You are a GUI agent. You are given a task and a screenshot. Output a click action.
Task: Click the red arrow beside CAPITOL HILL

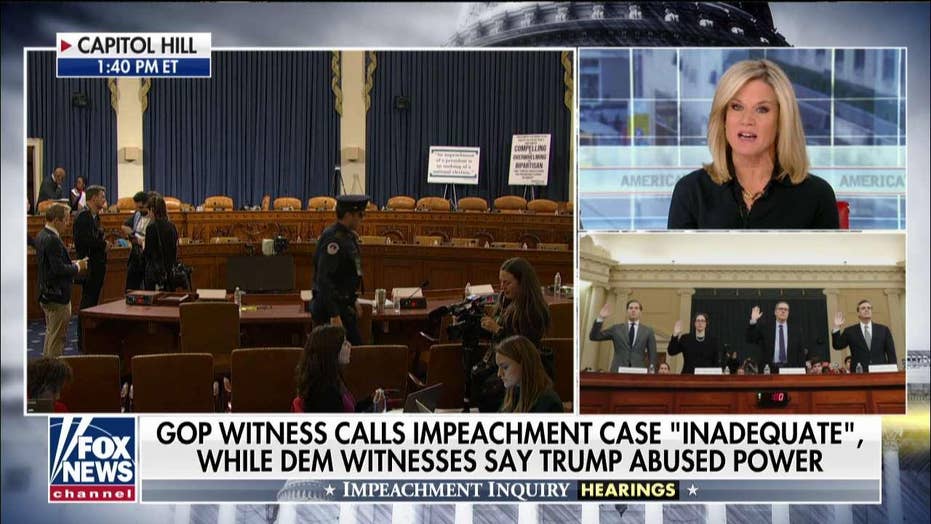tap(66, 45)
